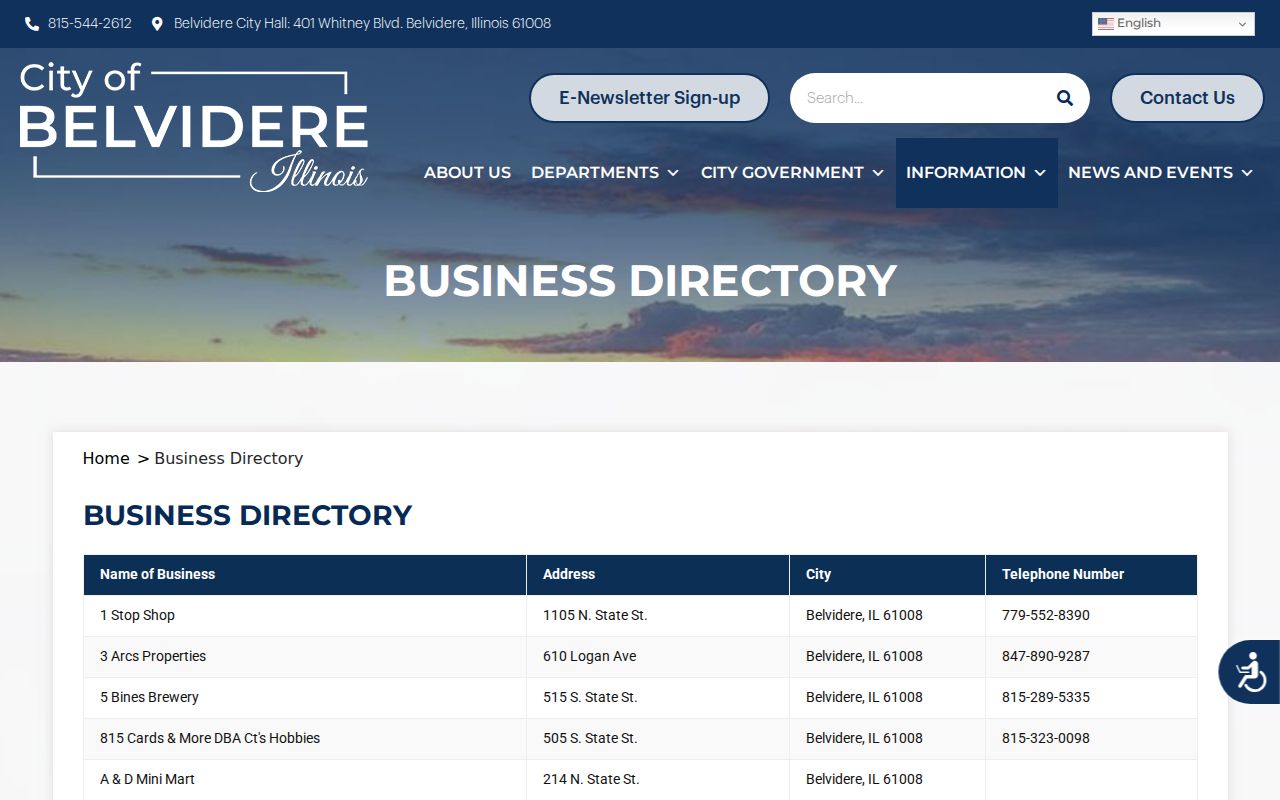This screenshot has height=800, width=1280.
Task: Click the map pin location icon
Action: click(157, 24)
